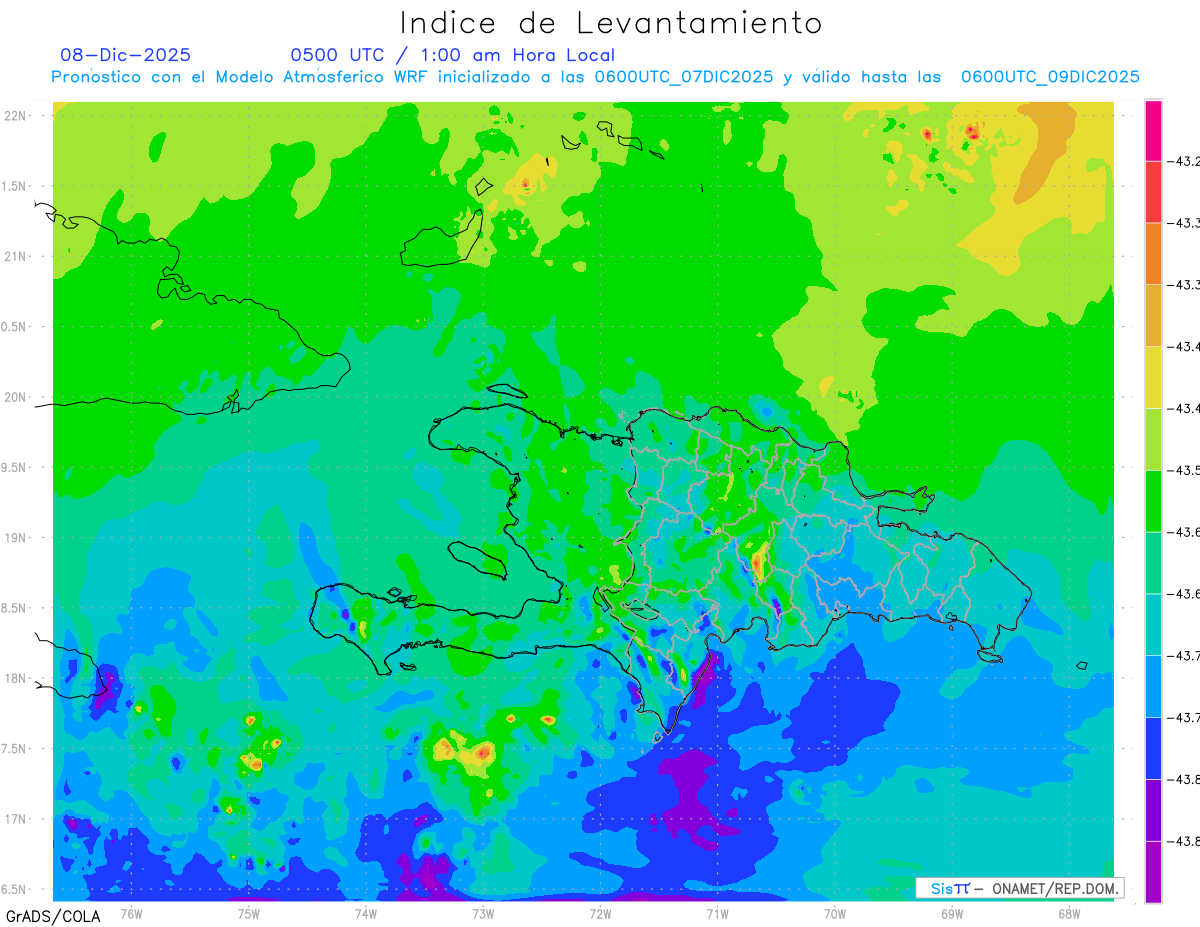Click the '22N' latitude label

pos(15,116)
